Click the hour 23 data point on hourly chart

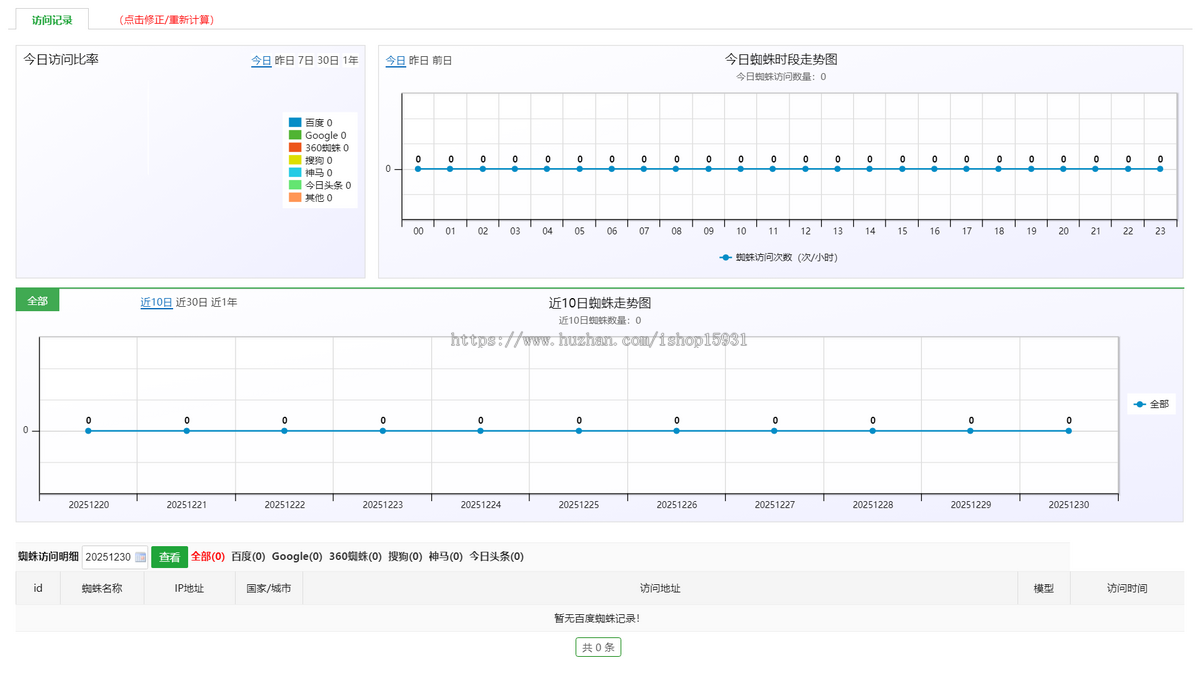(x=1160, y=169)
